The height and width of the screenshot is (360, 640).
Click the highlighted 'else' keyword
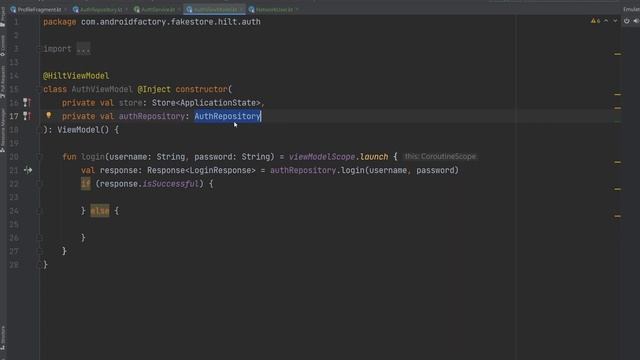pyautogui.click(x=100, y=211)
